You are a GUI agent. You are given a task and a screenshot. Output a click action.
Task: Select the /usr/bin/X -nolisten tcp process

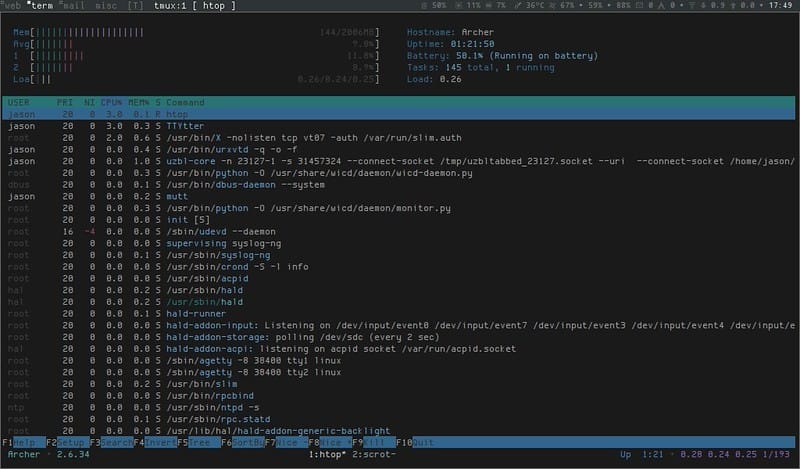click(x=398, y=138)
